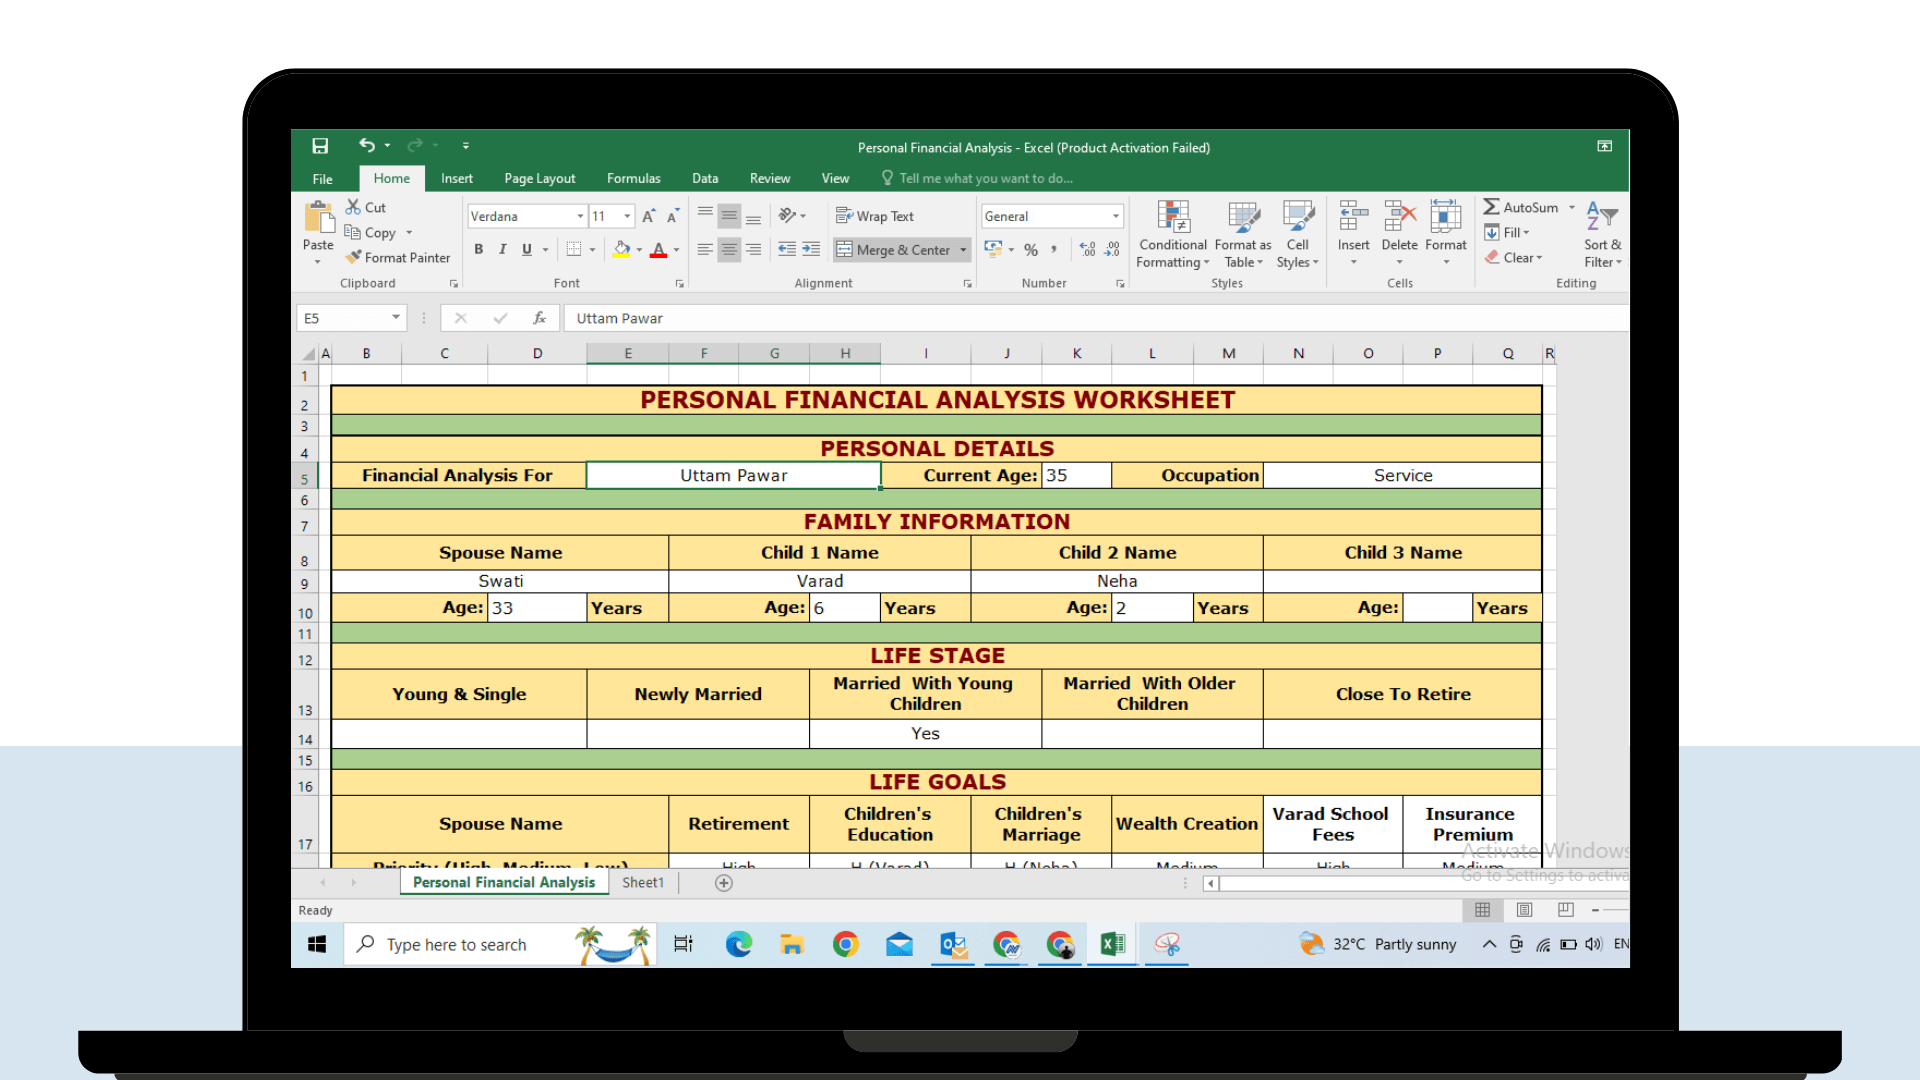Open the File tab
Image resolution: width=1920 pixels, height=1080 pixels.
pos(322,179)
